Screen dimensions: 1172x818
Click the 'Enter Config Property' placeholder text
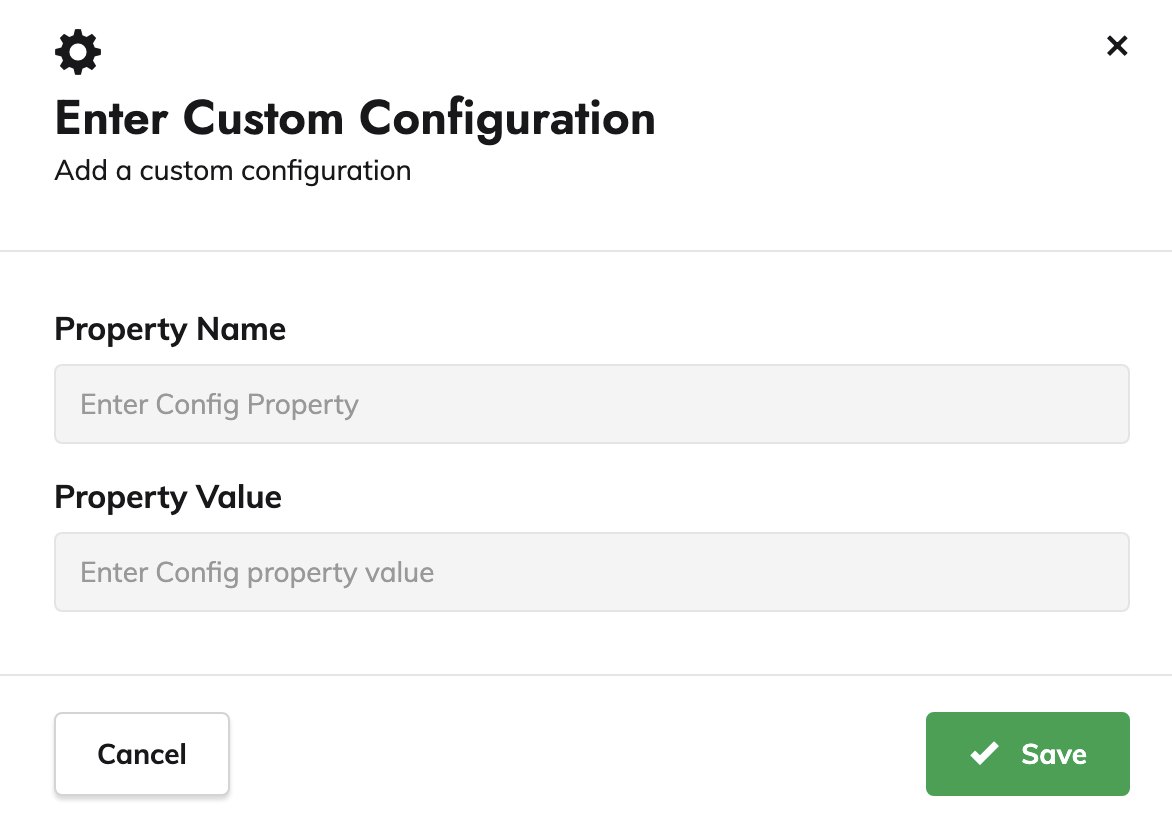pyautogui.click(x=219, y=405)
